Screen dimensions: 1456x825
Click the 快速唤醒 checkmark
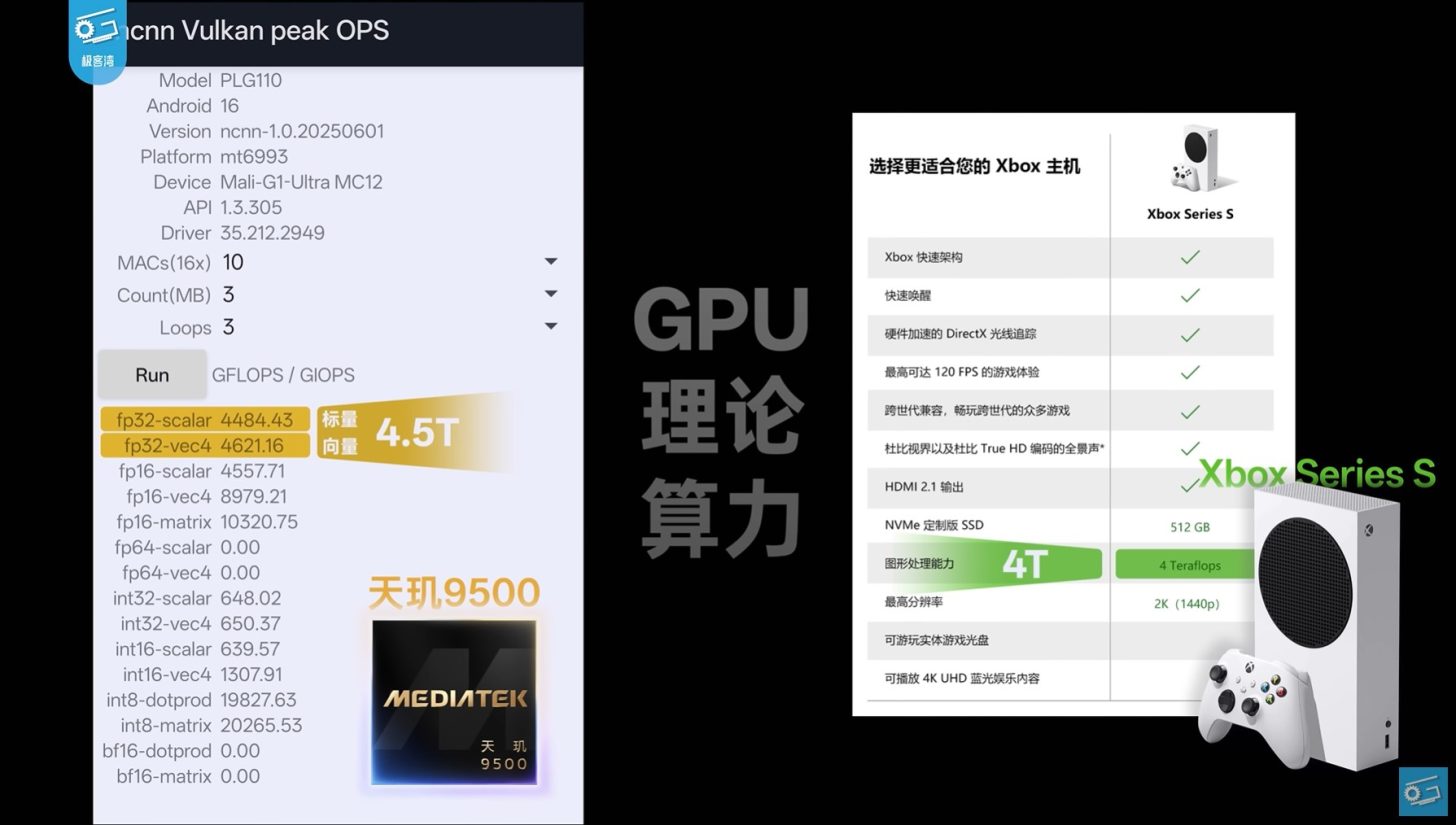point(1189,296)
